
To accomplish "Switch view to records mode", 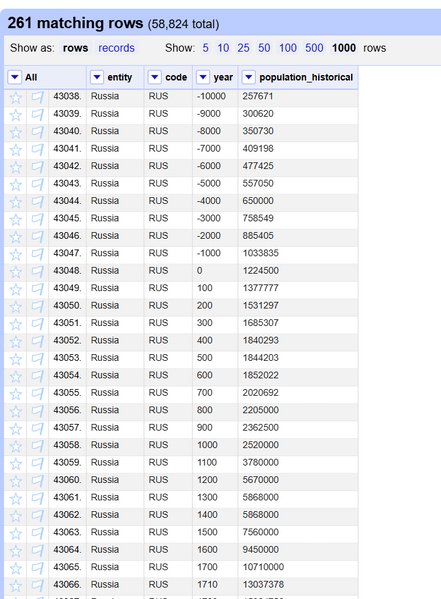I will click(x=116, y=48).
